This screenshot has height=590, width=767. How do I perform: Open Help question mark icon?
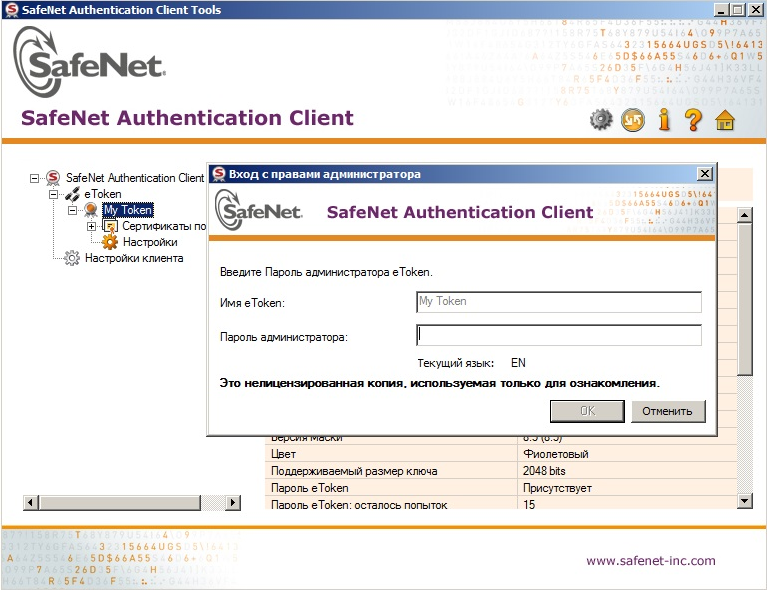coord(693,120)
